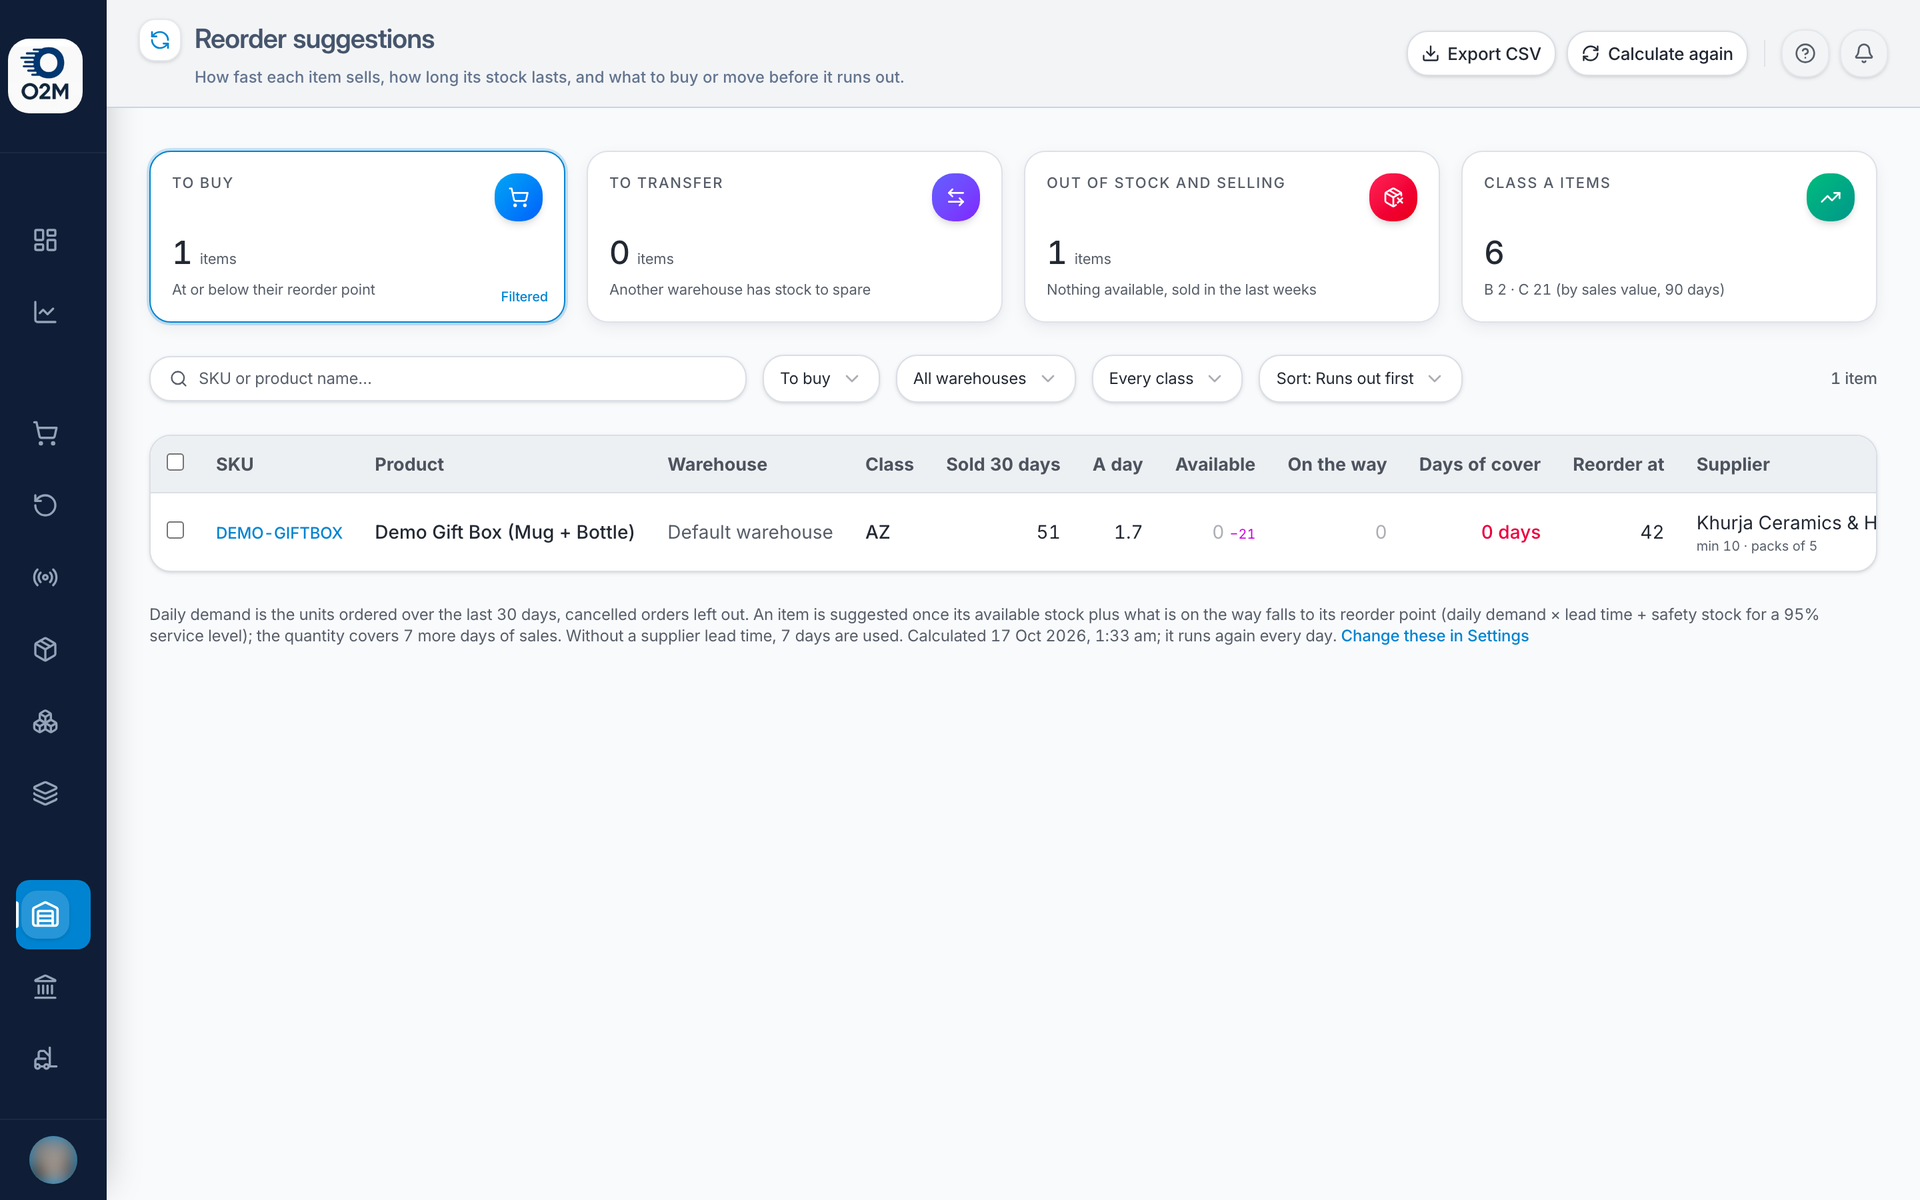Image resolution: width=1920 pixels, height=1200 pixels.
Task: Click the Sold 30 days column header
Action: pyautogui.click(x=1003, y=464)
